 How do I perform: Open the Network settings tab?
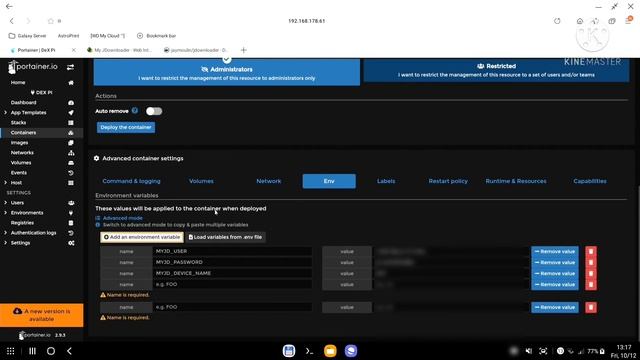click(269, 181)
